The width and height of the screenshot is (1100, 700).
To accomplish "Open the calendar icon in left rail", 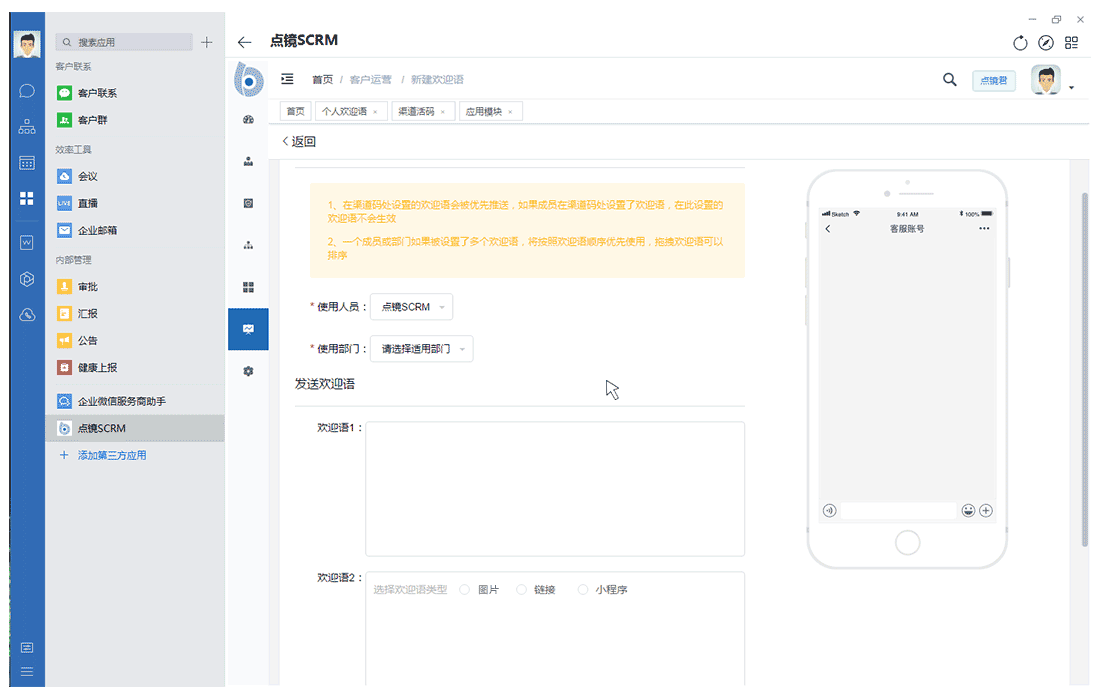I will [x=27, y=162].
